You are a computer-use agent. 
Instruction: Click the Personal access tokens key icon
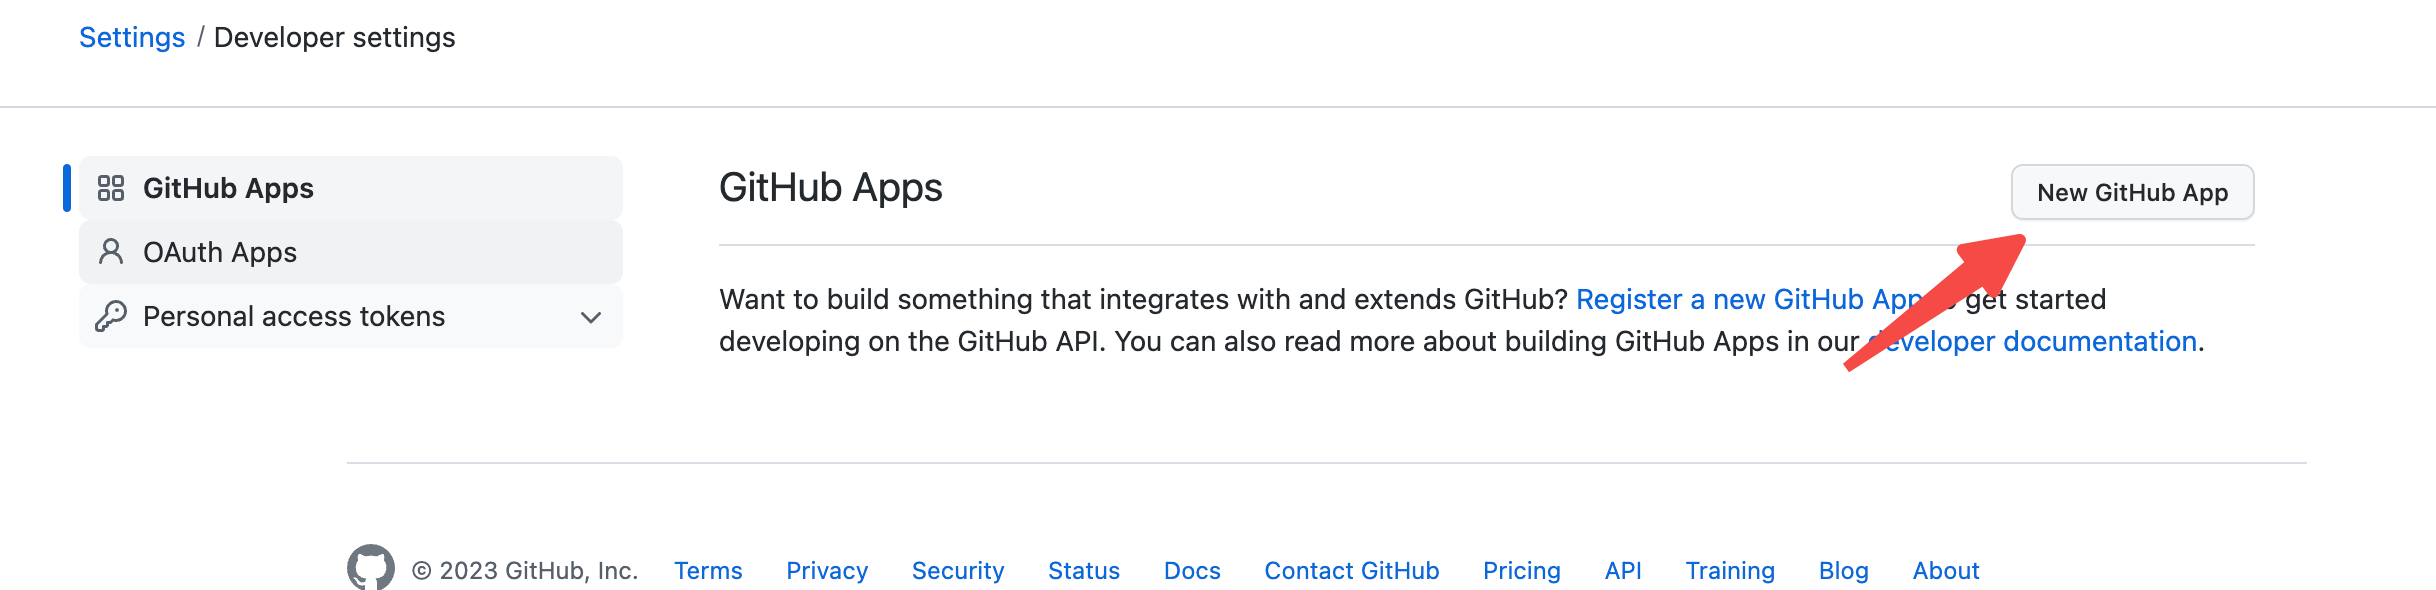(x=111, y=316)
